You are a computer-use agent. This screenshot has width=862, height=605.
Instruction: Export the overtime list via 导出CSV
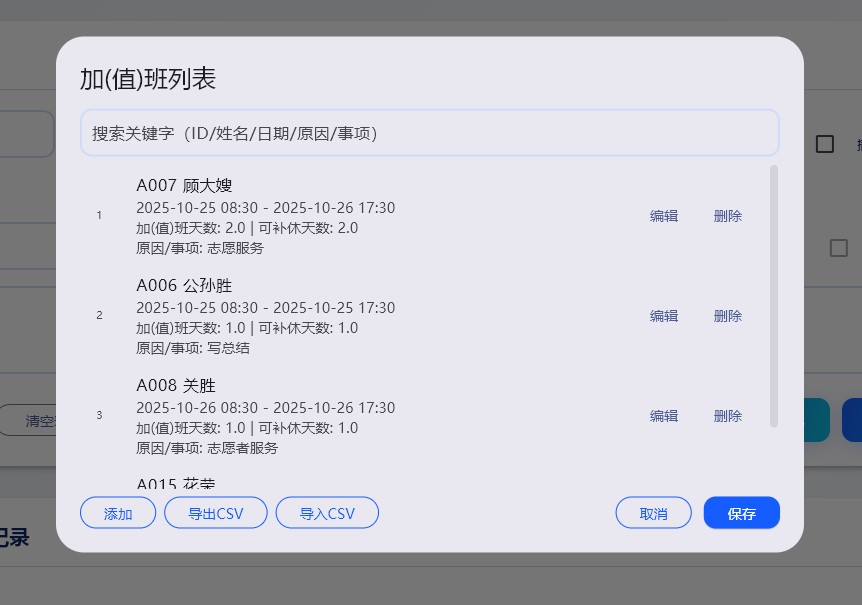tap(215, 512)
